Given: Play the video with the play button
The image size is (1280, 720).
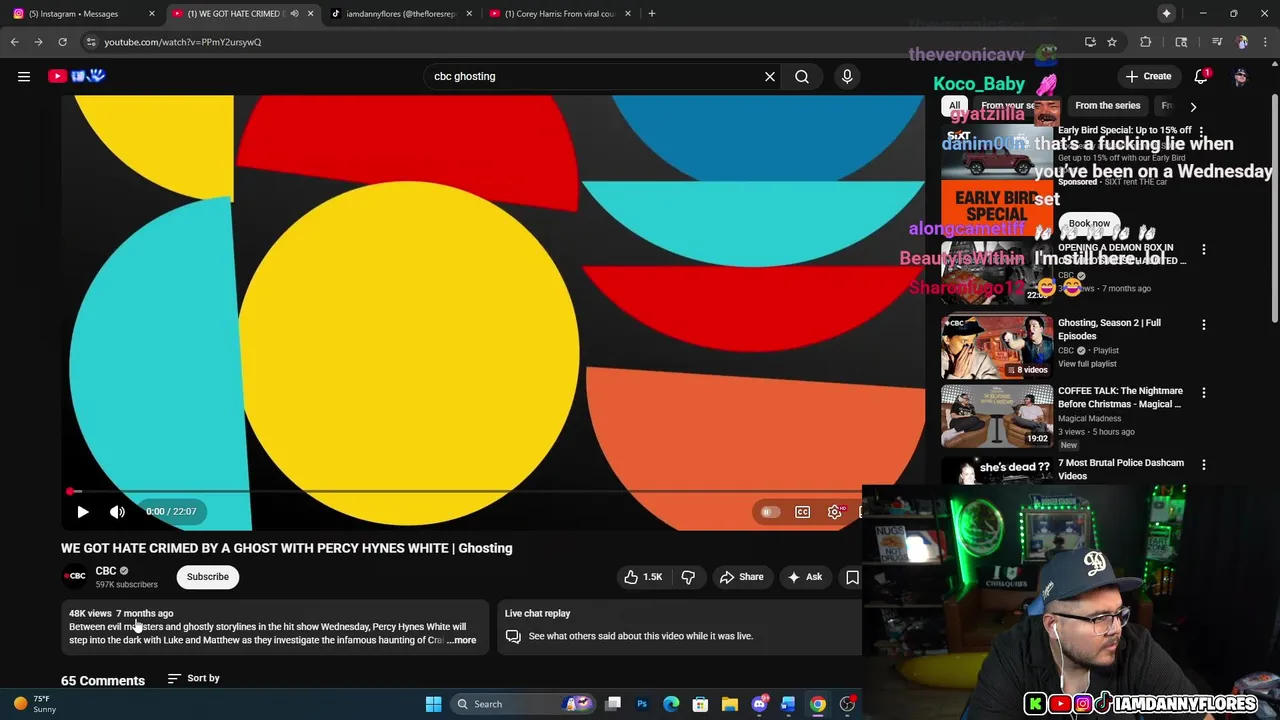Looking at the screenshot, I should click(83, 511).
